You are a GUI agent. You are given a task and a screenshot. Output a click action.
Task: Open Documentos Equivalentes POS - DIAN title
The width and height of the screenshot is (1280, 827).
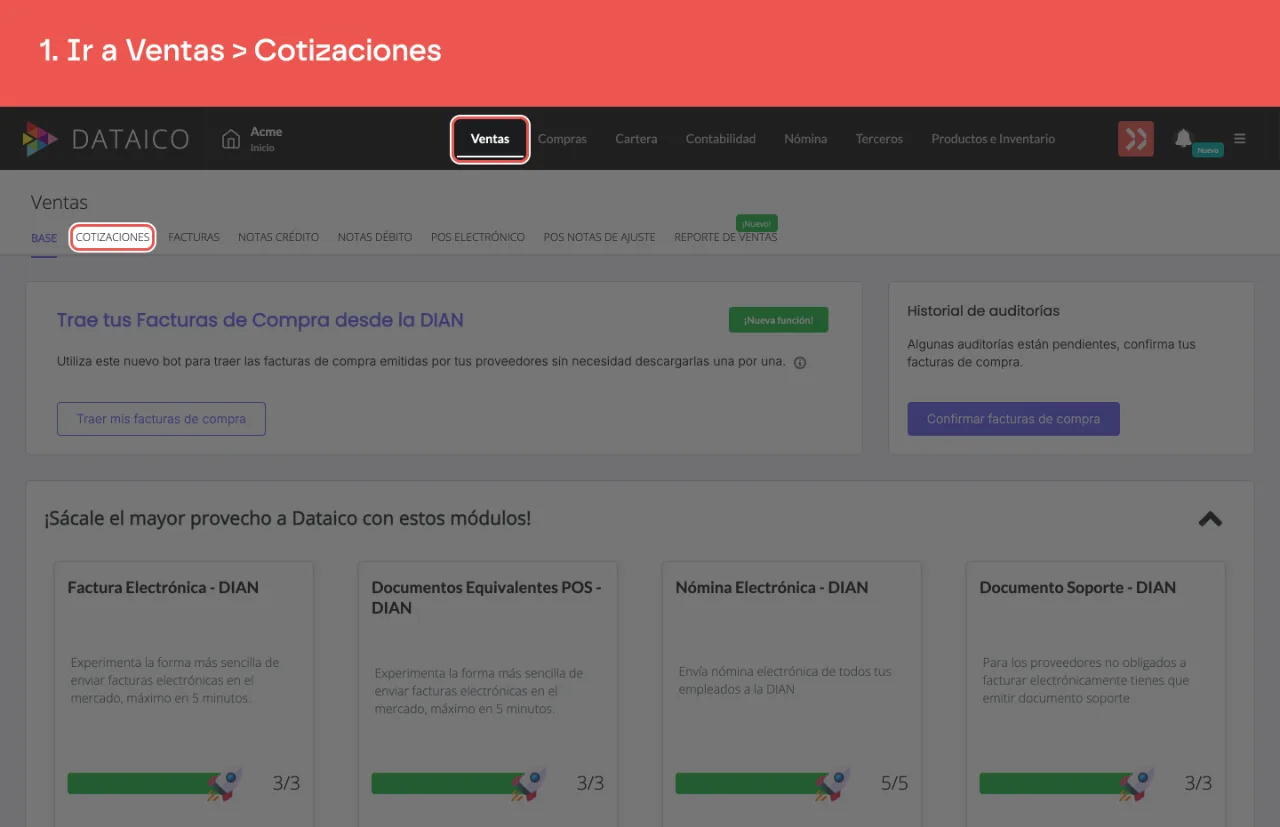click(487, 598)
